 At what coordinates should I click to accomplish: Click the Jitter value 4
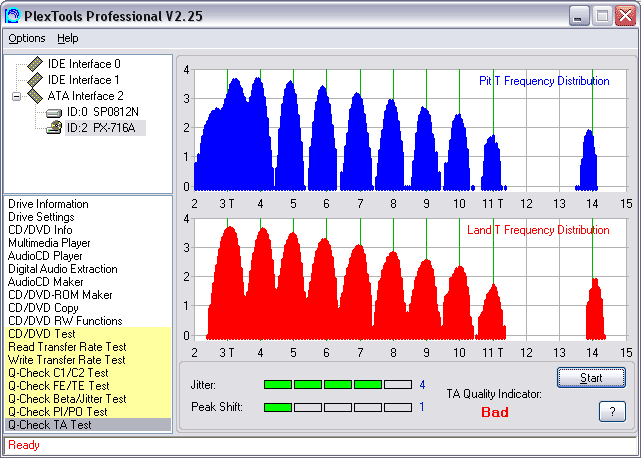pos(422,384)
